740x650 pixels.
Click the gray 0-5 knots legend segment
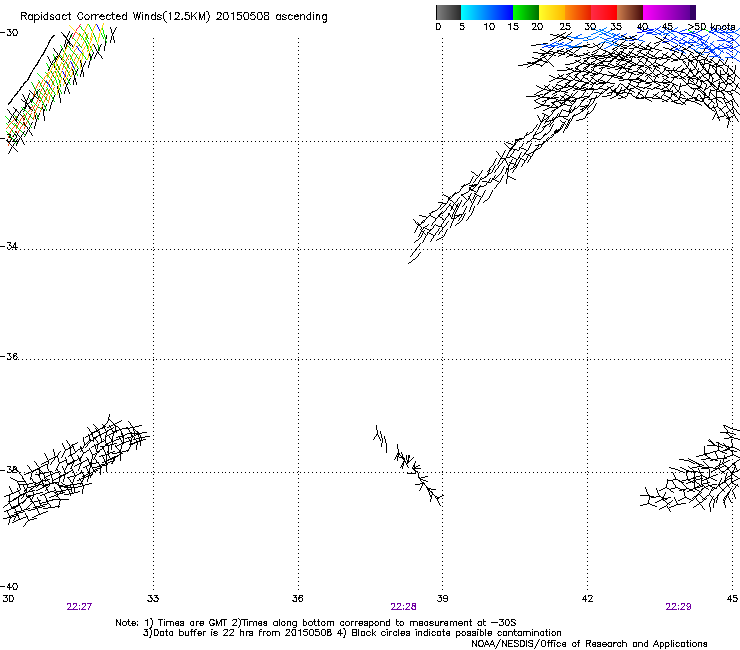(x=448, y=12)
